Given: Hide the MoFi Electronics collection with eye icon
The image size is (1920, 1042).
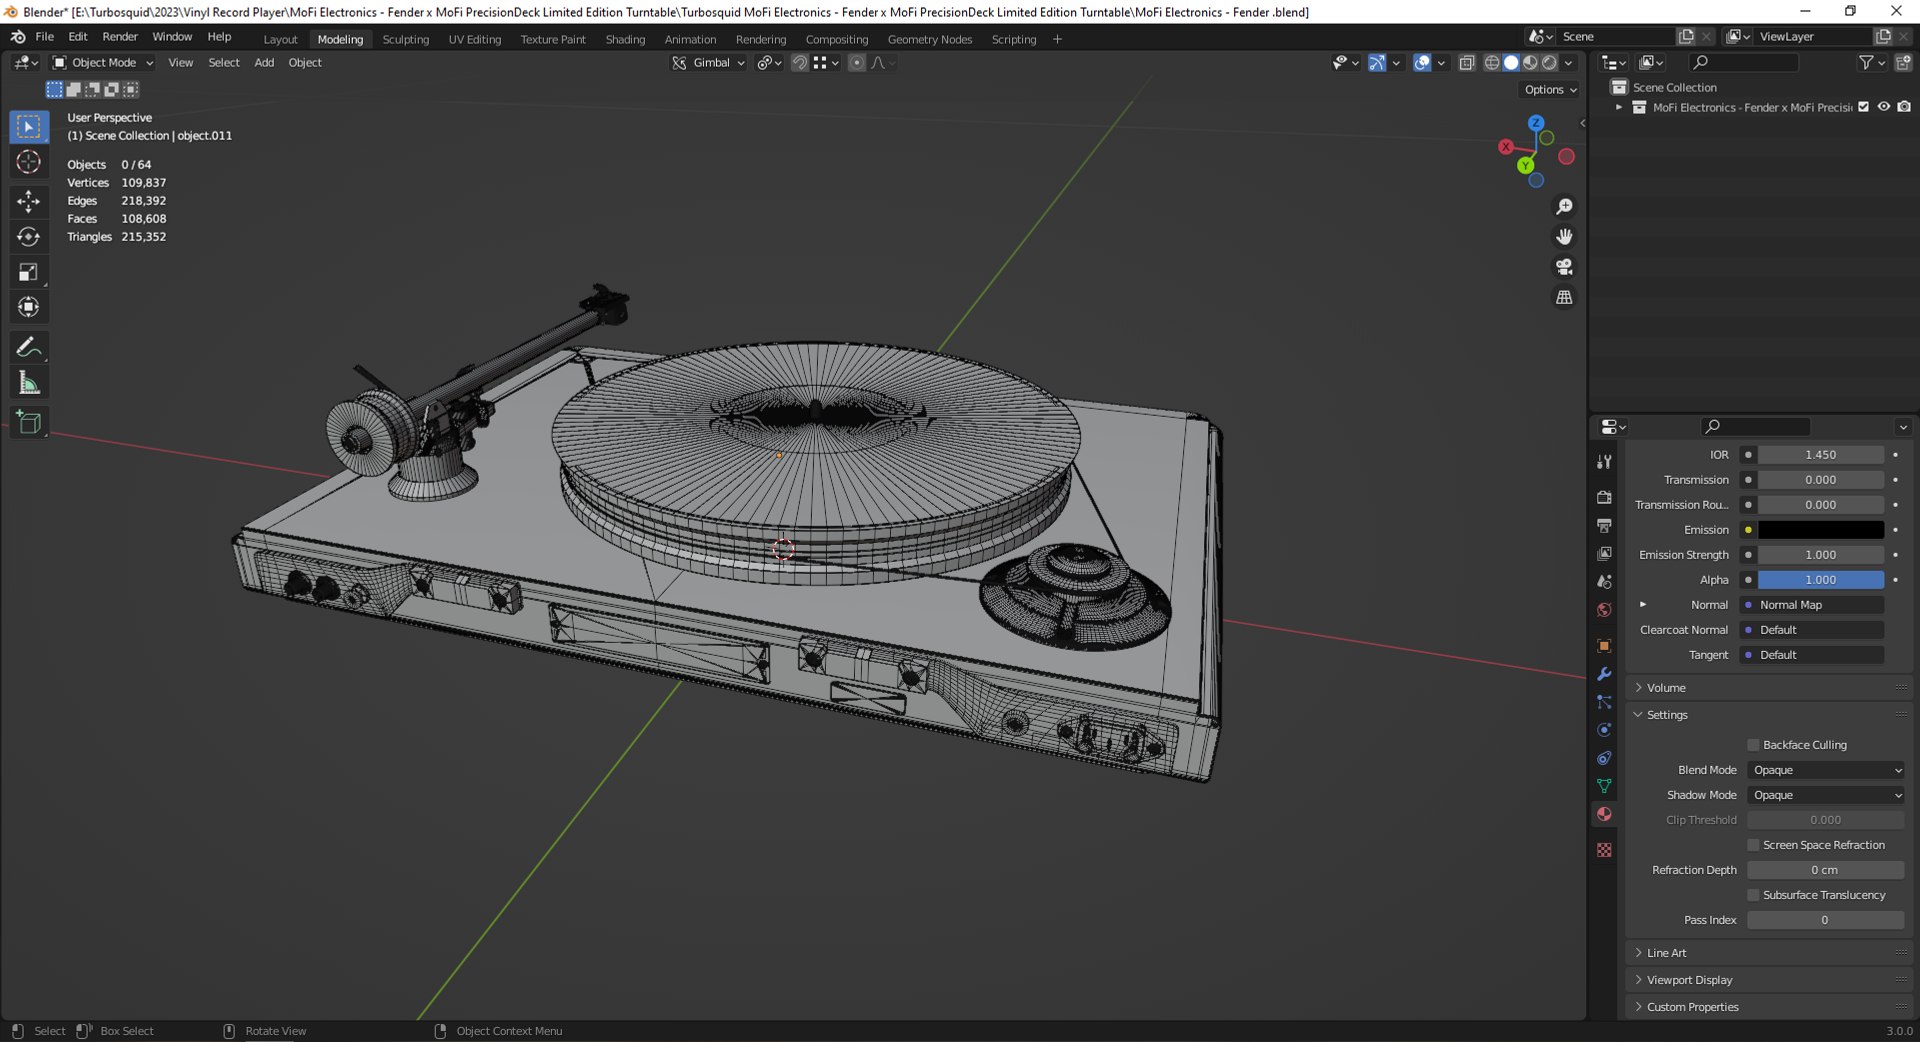Looking at the screenshot, I should [x=1884, y=107].
